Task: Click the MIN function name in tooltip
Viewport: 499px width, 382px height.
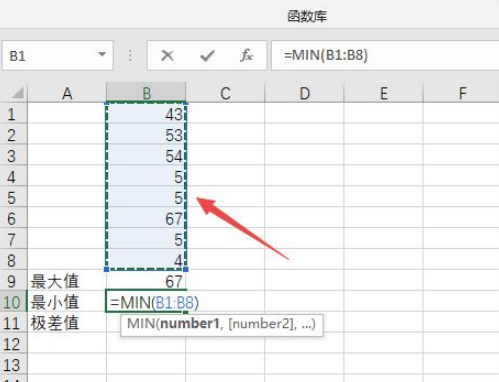Action: 141,324
